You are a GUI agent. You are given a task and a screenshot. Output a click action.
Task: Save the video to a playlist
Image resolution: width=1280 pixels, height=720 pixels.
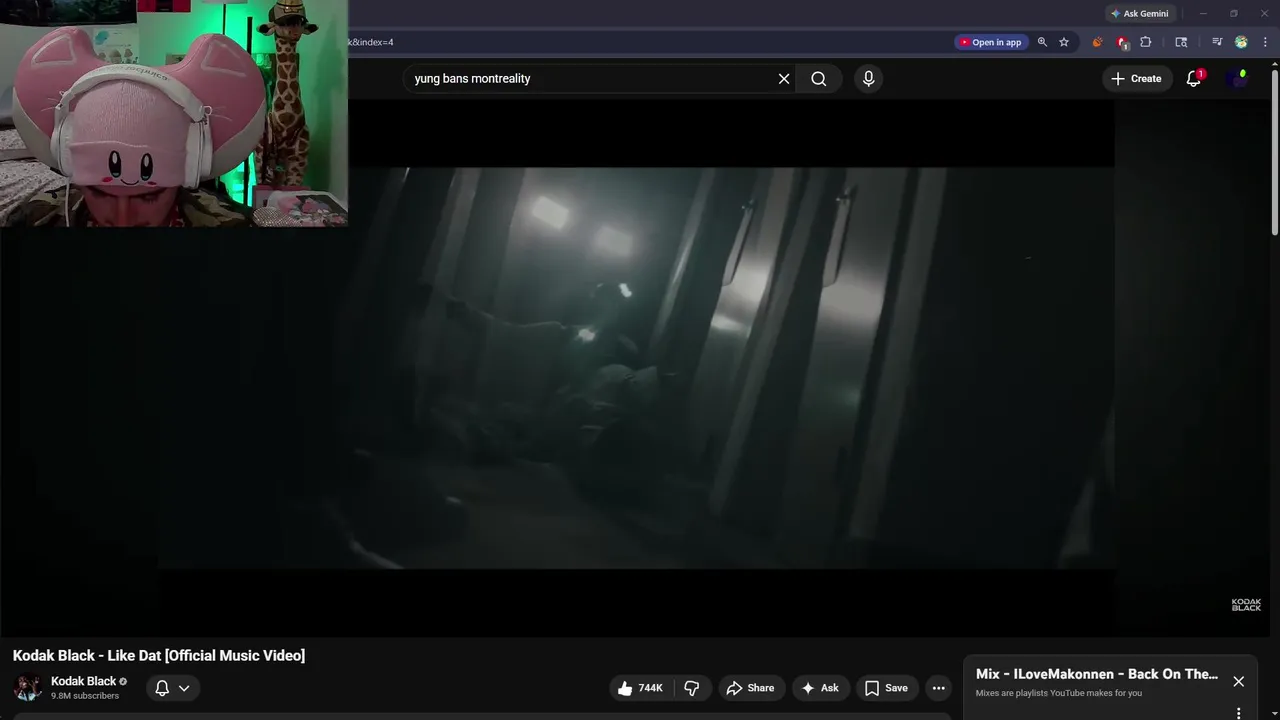coord(886,688)
